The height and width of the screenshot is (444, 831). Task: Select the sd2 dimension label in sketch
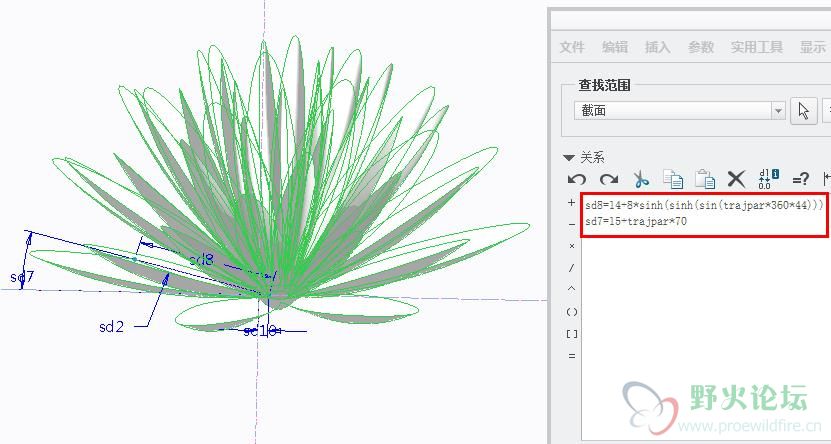point(111,326)
